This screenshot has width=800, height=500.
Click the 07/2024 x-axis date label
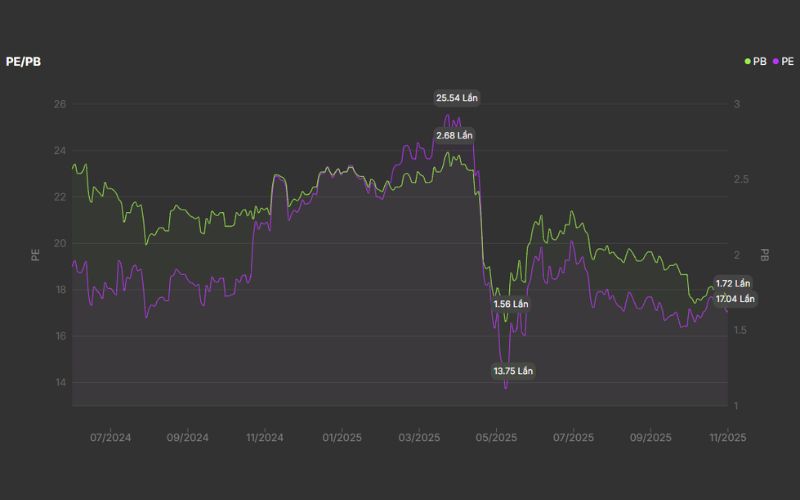click(110, 437)
